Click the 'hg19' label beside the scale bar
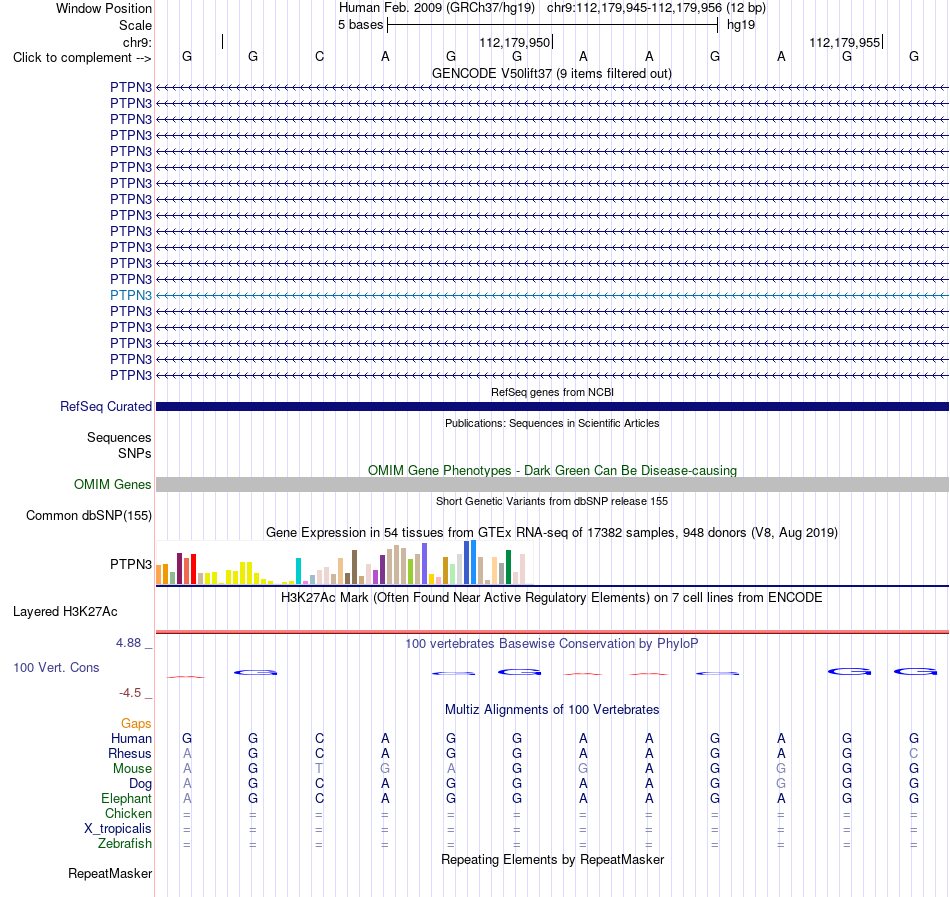 (741, 25)
